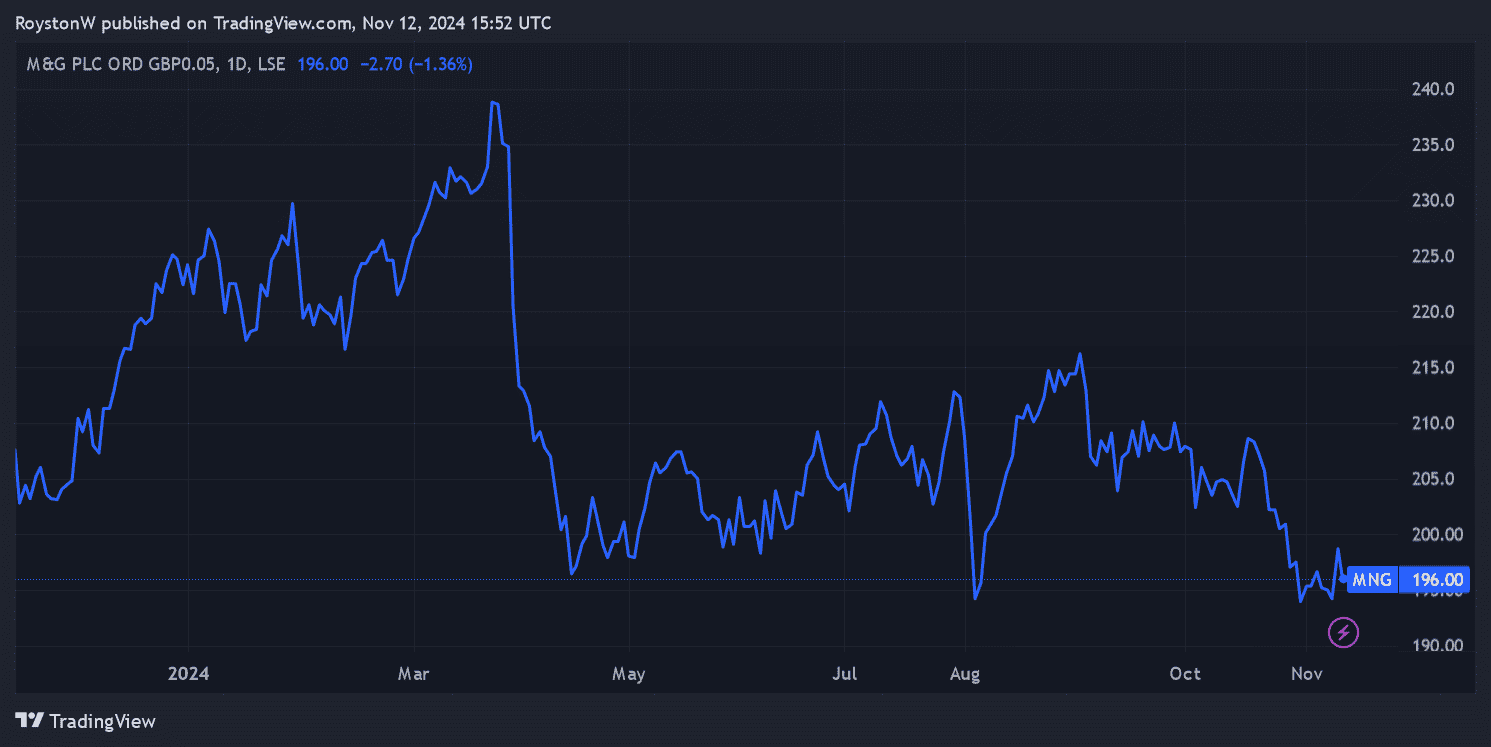
Task: Select the Jul time axis marker
Action: pos(845,674)
